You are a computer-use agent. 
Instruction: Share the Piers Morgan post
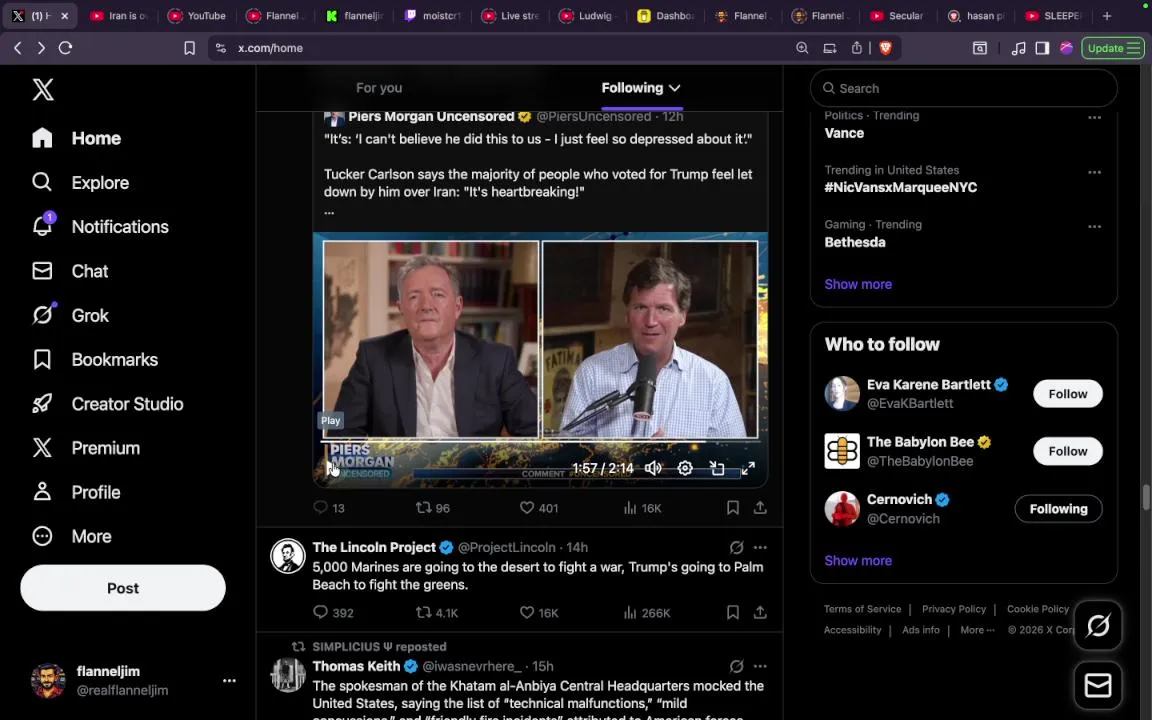(760, 508)
